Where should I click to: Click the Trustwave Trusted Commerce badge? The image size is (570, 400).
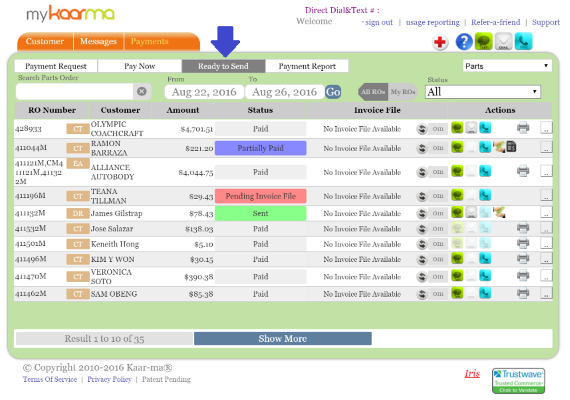tap(518, 381)
